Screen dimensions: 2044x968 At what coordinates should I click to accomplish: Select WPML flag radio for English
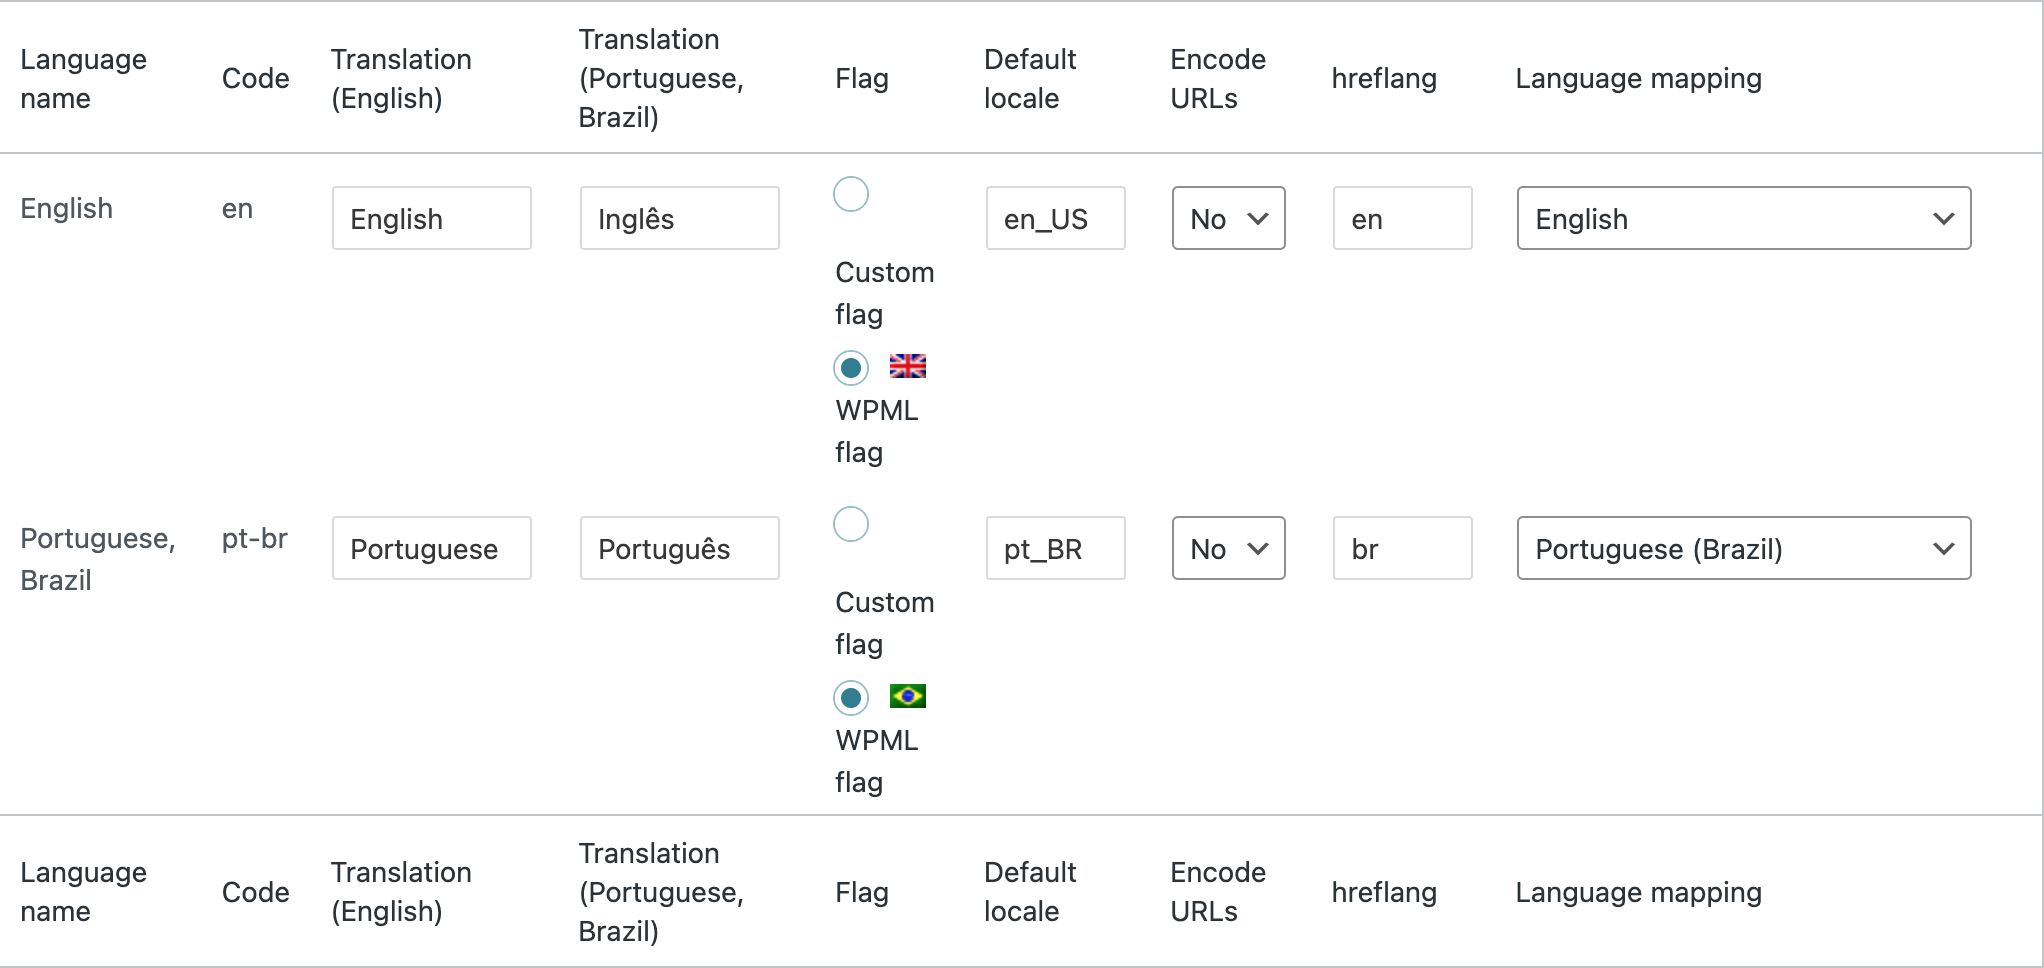point(851,368)
